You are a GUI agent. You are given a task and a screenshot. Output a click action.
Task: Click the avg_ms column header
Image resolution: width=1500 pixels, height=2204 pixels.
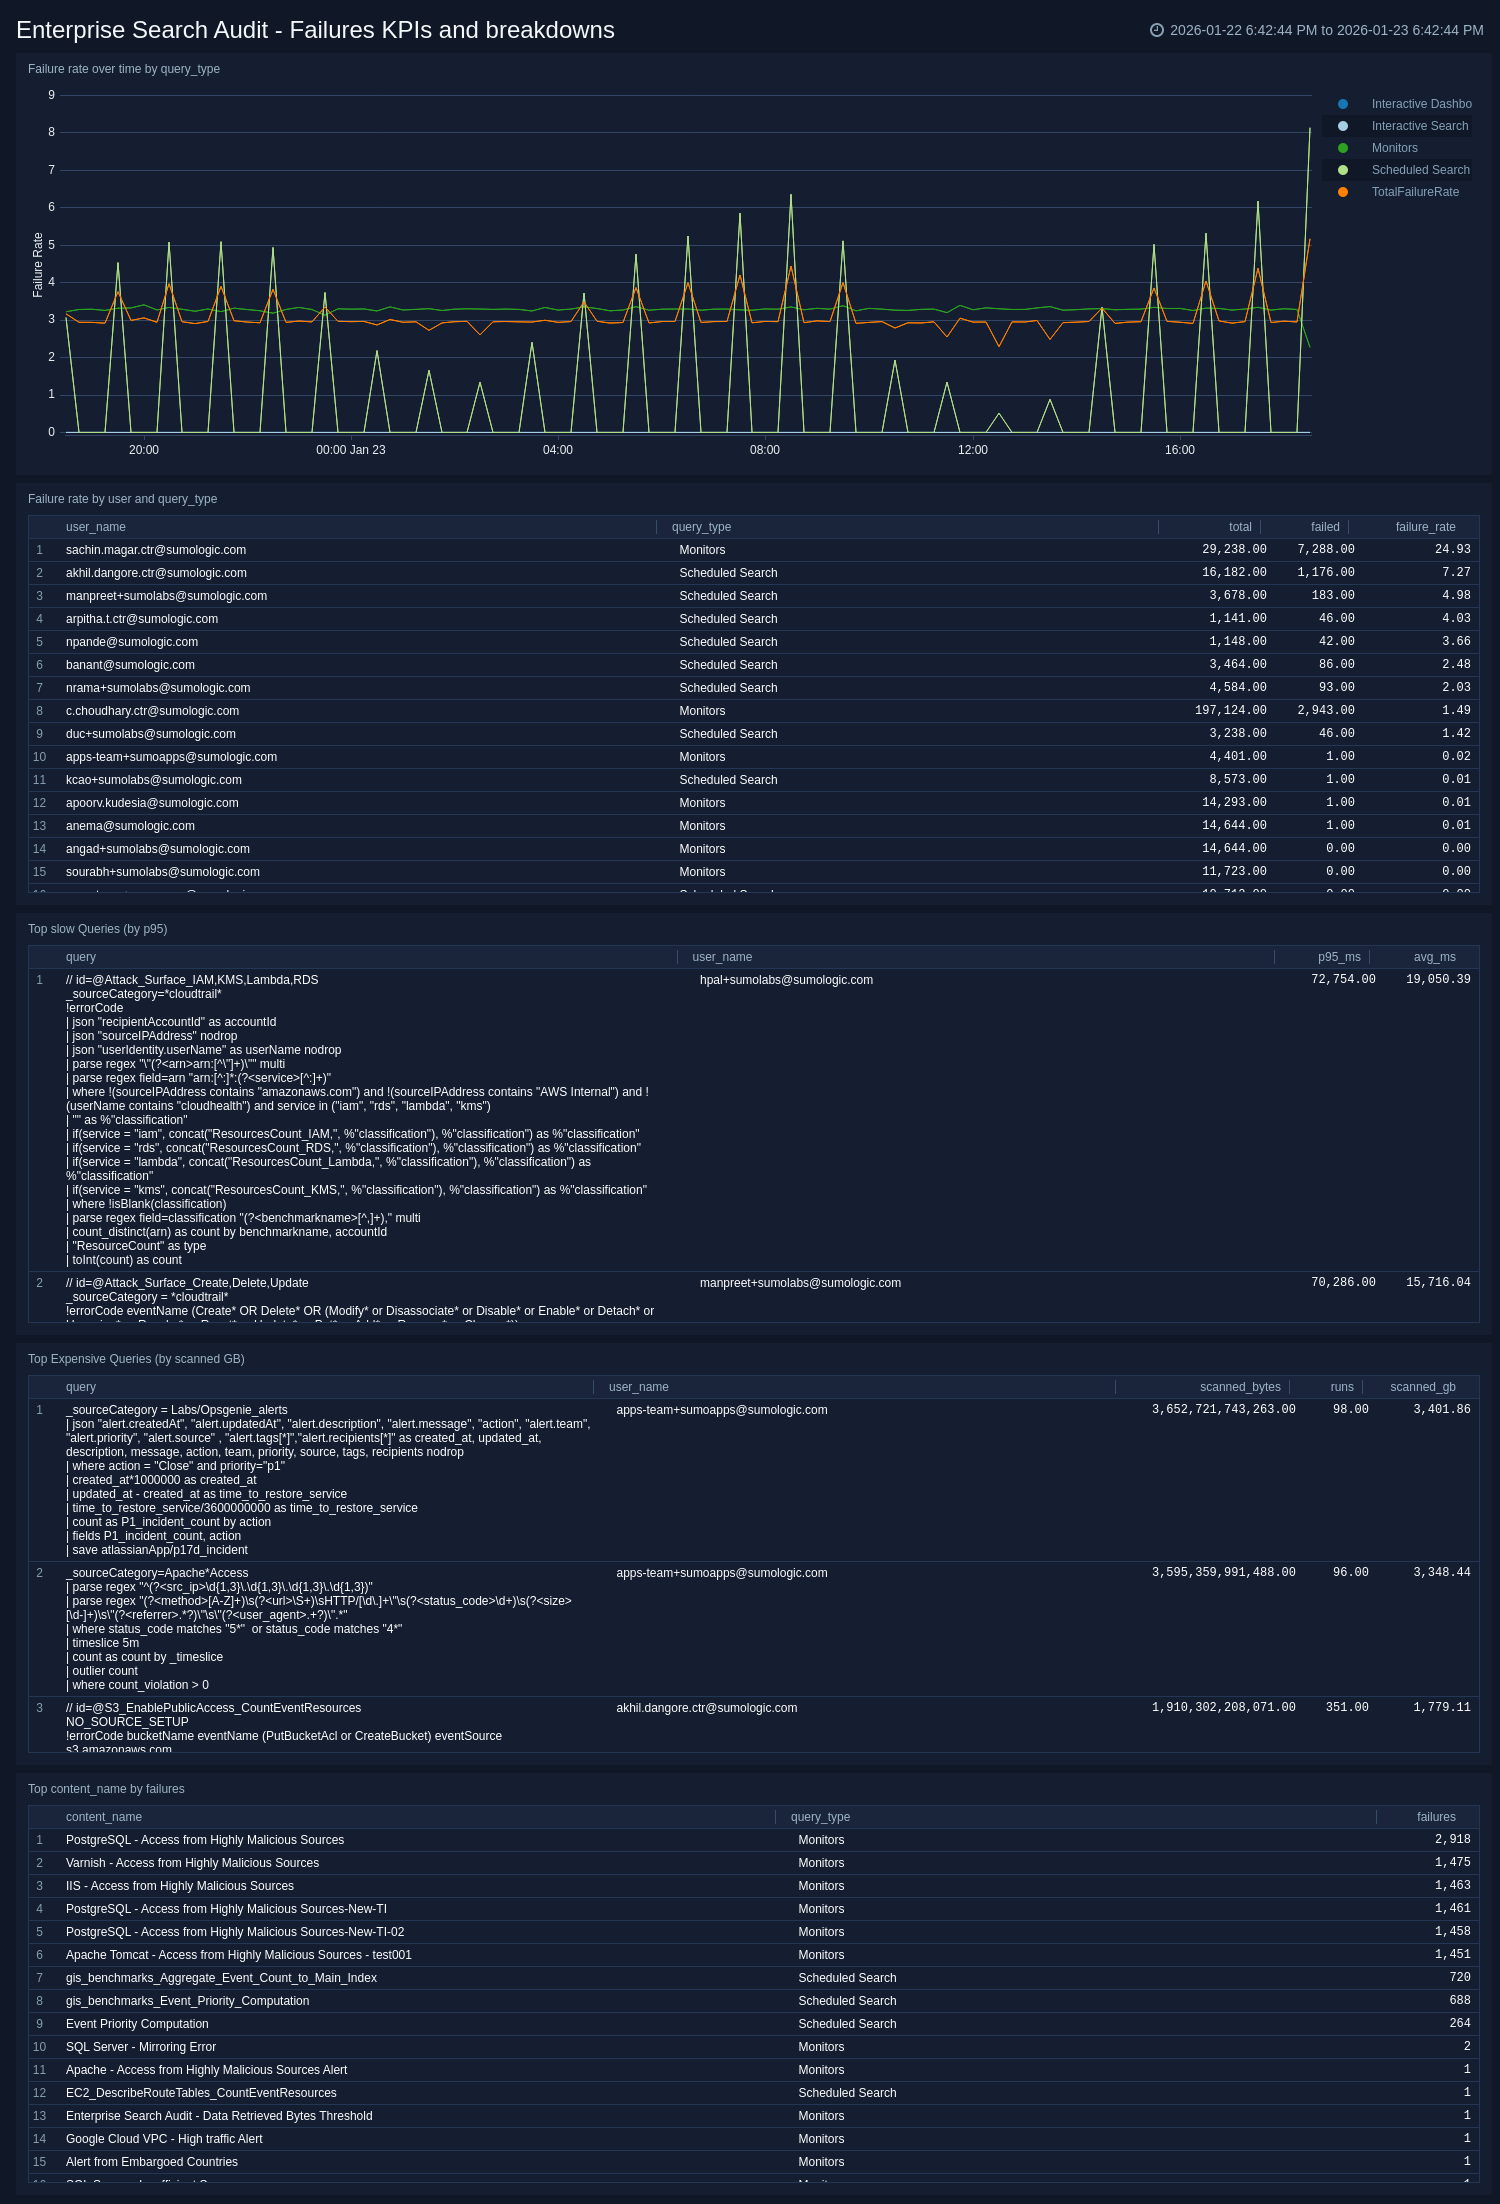[1434, 957]
